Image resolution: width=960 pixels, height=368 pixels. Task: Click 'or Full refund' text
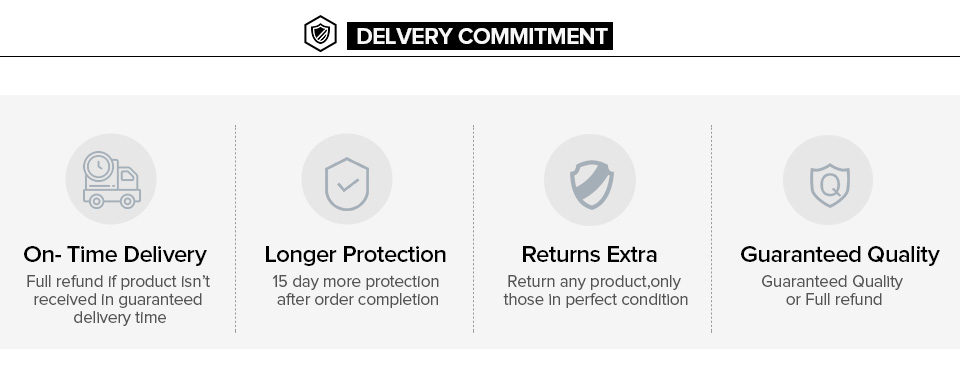[834, 299]
